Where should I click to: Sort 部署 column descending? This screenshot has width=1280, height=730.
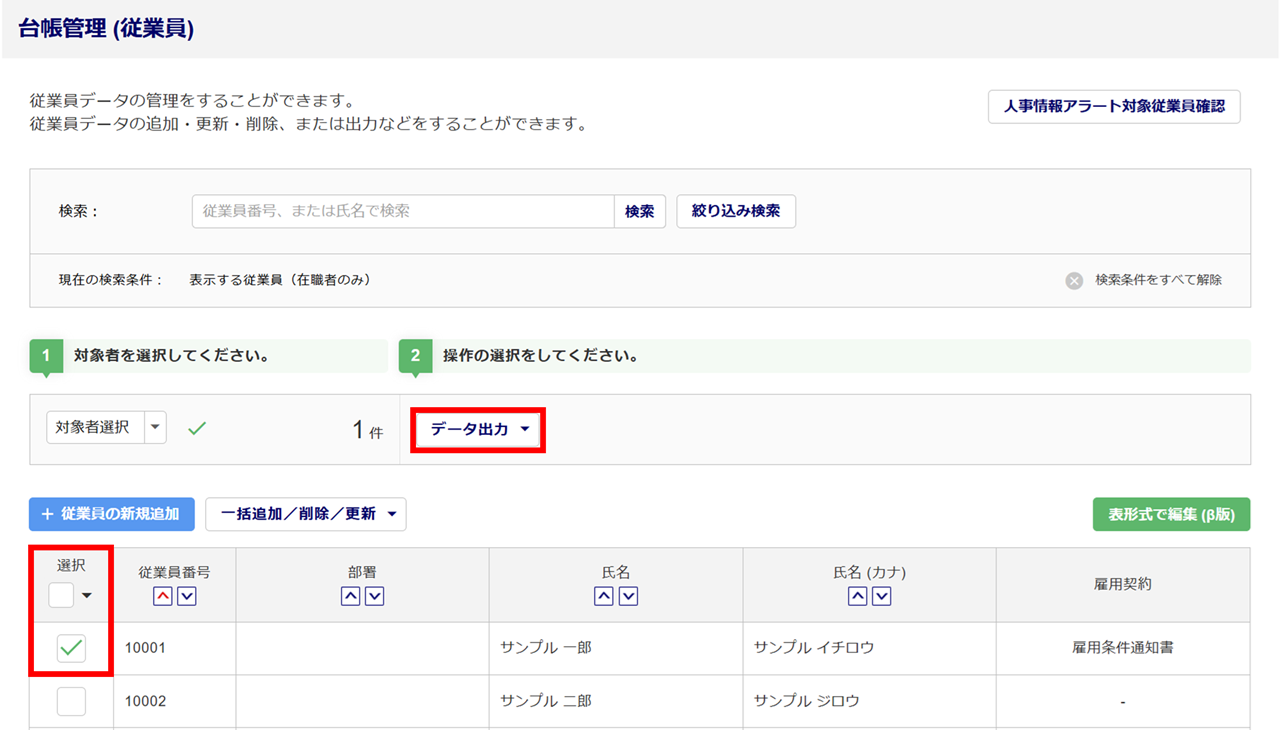375,596
